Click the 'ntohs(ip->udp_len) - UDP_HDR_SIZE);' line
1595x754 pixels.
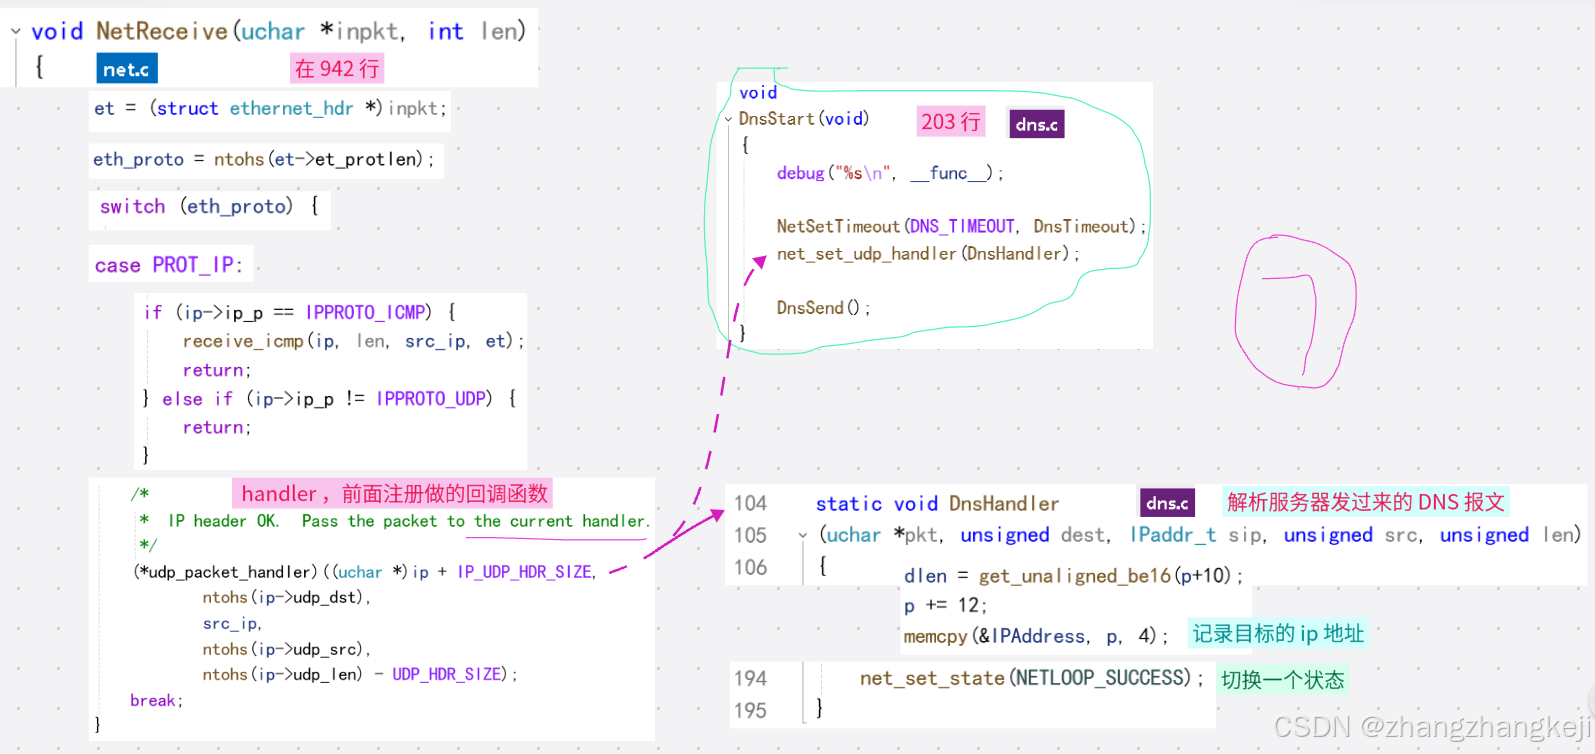point(360,674)
